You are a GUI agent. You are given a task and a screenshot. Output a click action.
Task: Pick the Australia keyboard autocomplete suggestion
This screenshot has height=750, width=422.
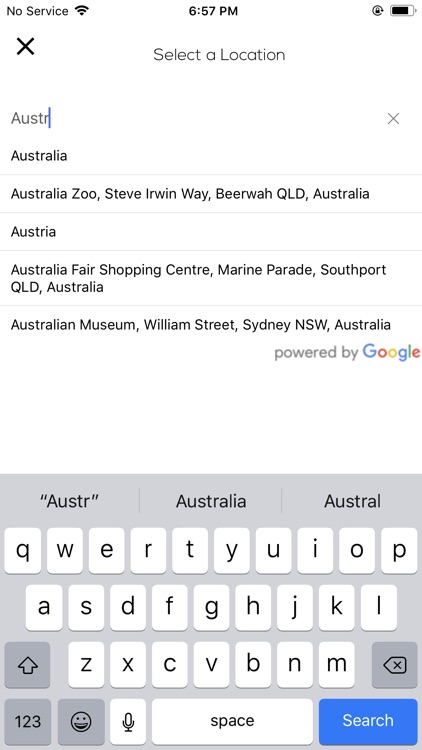click(x=211, y=501)
